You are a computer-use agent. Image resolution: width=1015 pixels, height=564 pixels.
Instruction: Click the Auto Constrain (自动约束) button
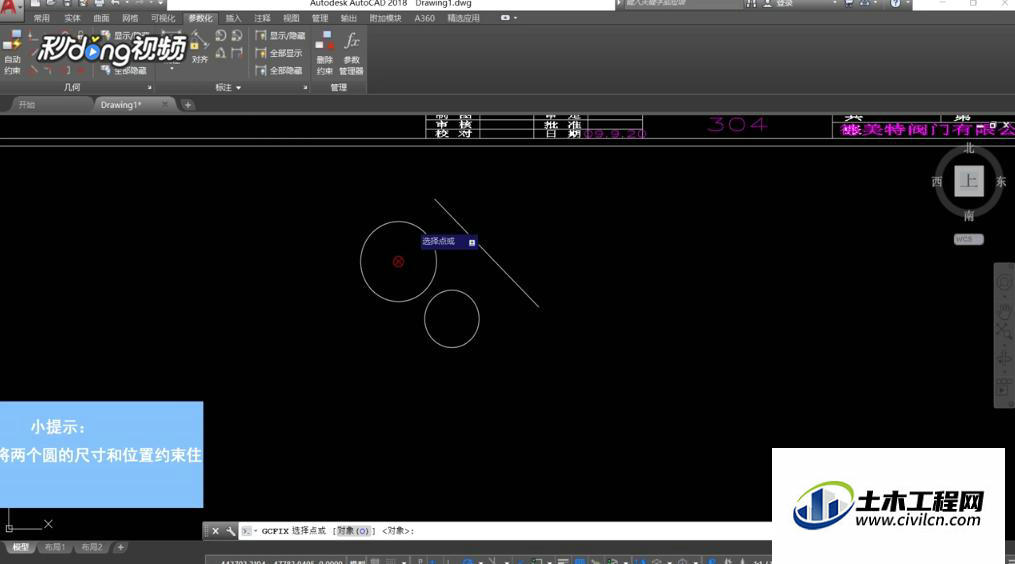(12, 52)
